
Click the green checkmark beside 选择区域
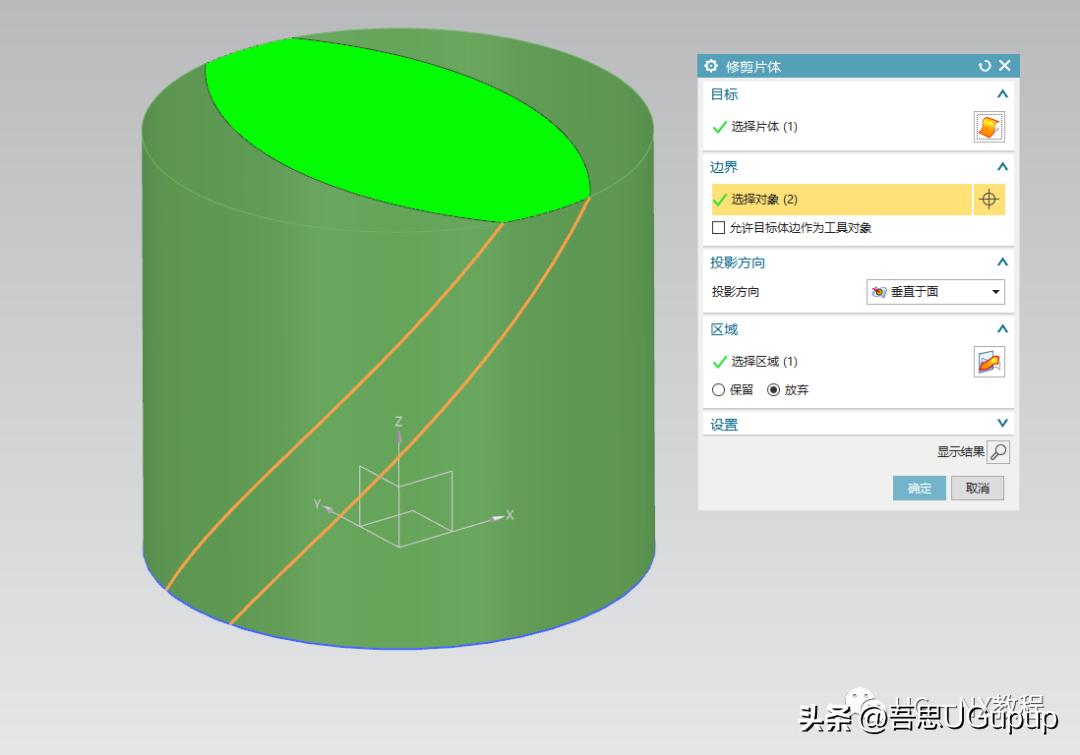[x=717, y=361]
